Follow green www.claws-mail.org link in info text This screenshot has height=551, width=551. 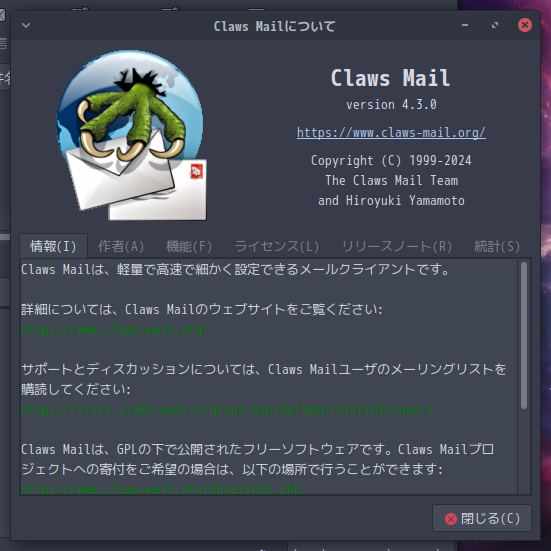click(115, 330)
